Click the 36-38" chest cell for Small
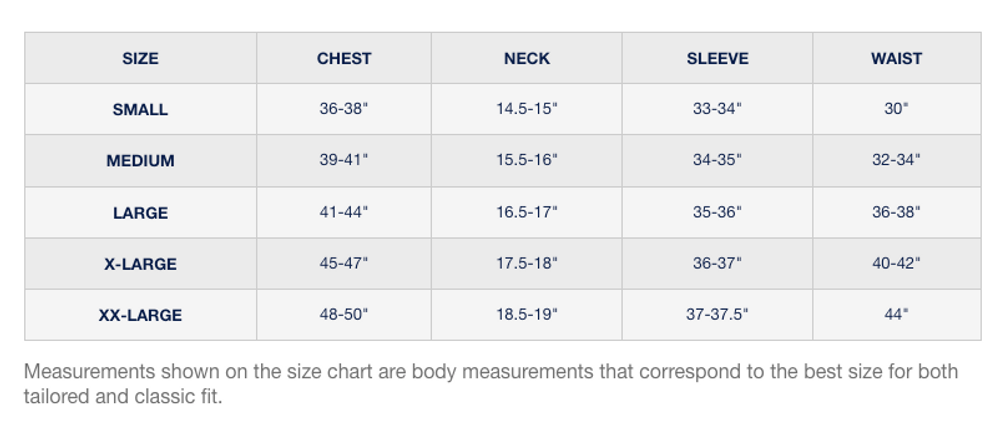Viewport: 1000px width, 425px height. [344, 109]
